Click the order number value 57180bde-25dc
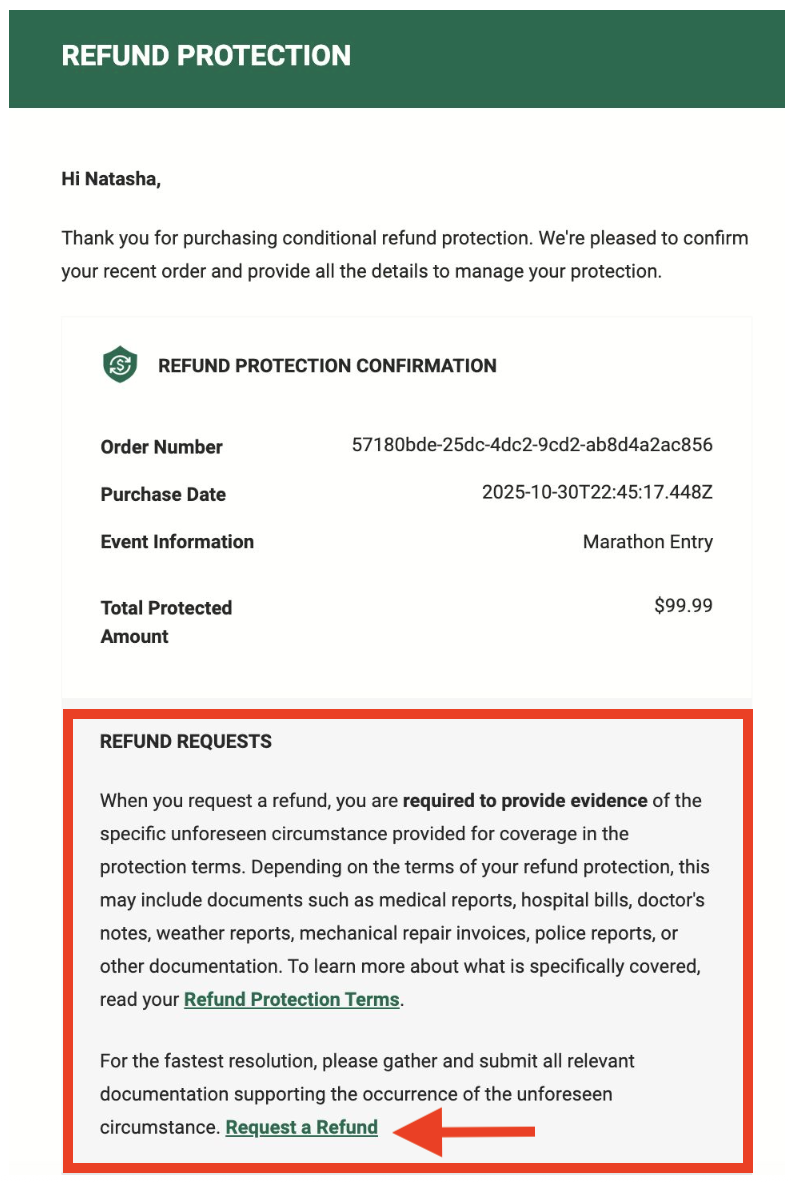This screenshot has height=1182, width=792. (532, 445)
